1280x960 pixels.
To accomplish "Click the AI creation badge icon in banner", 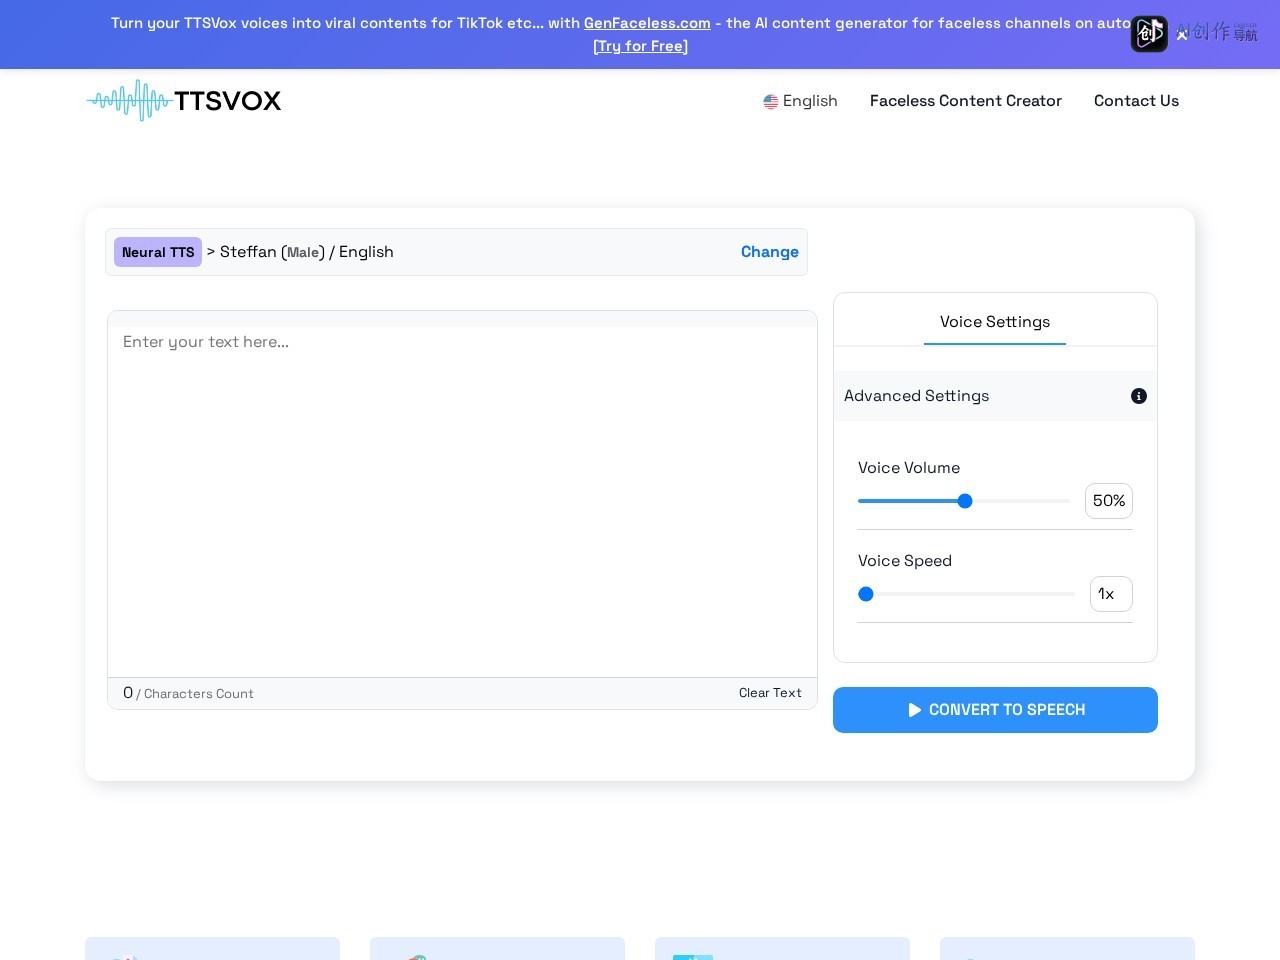I will point(1149,34).
